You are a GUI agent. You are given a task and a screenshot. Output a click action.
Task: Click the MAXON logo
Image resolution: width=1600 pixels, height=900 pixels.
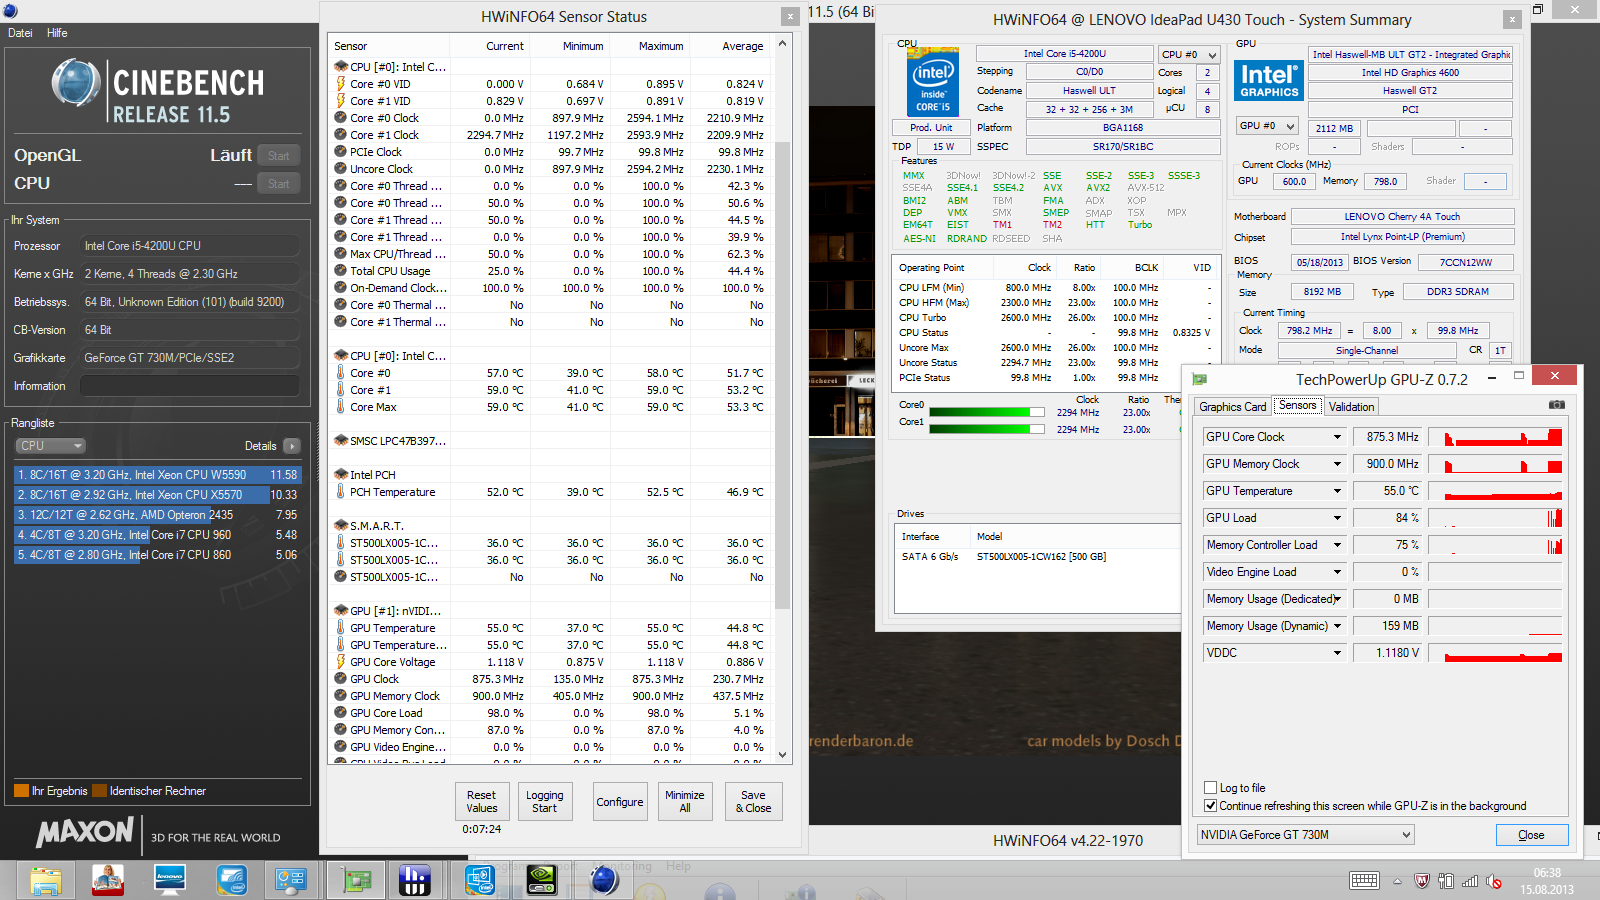point(85,832)
